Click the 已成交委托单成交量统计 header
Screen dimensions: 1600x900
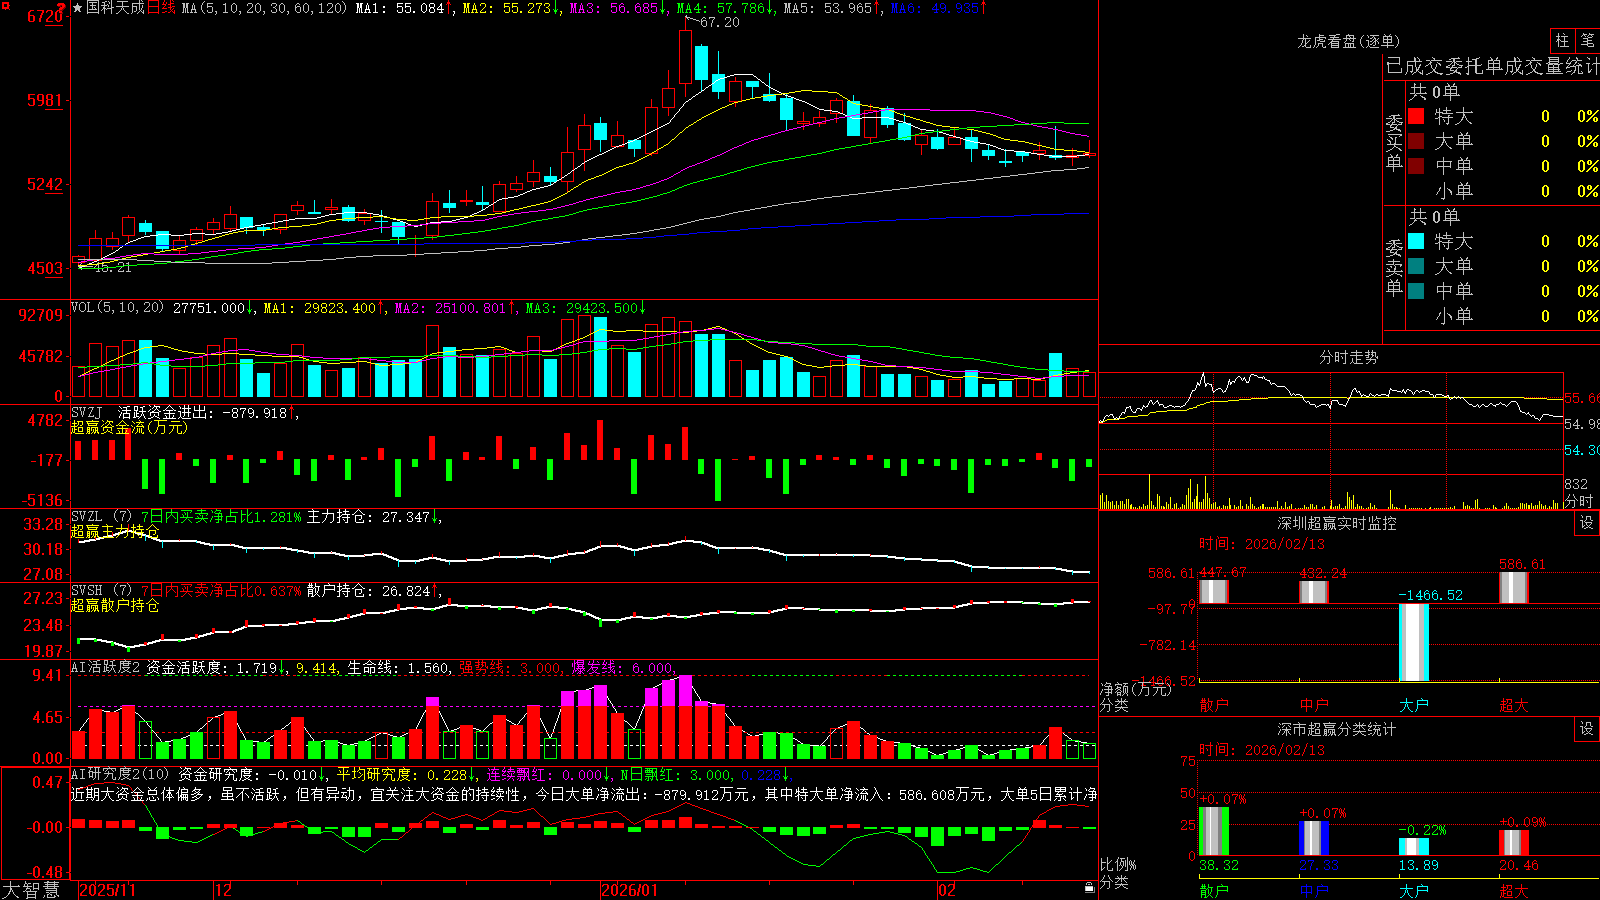[x=1492, y=66]
